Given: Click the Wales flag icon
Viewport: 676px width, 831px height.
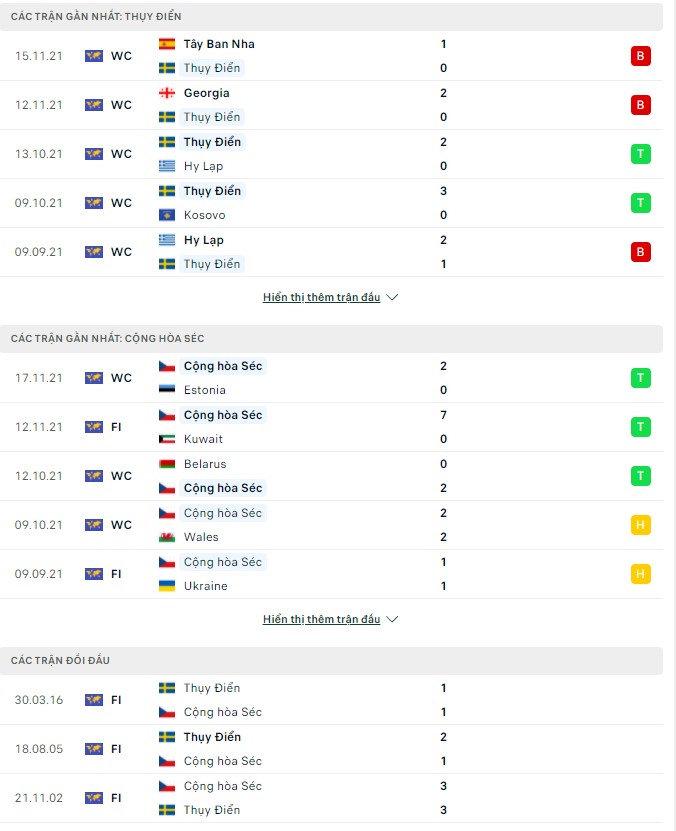Looking at the screenshot, I should pos(167,537).
